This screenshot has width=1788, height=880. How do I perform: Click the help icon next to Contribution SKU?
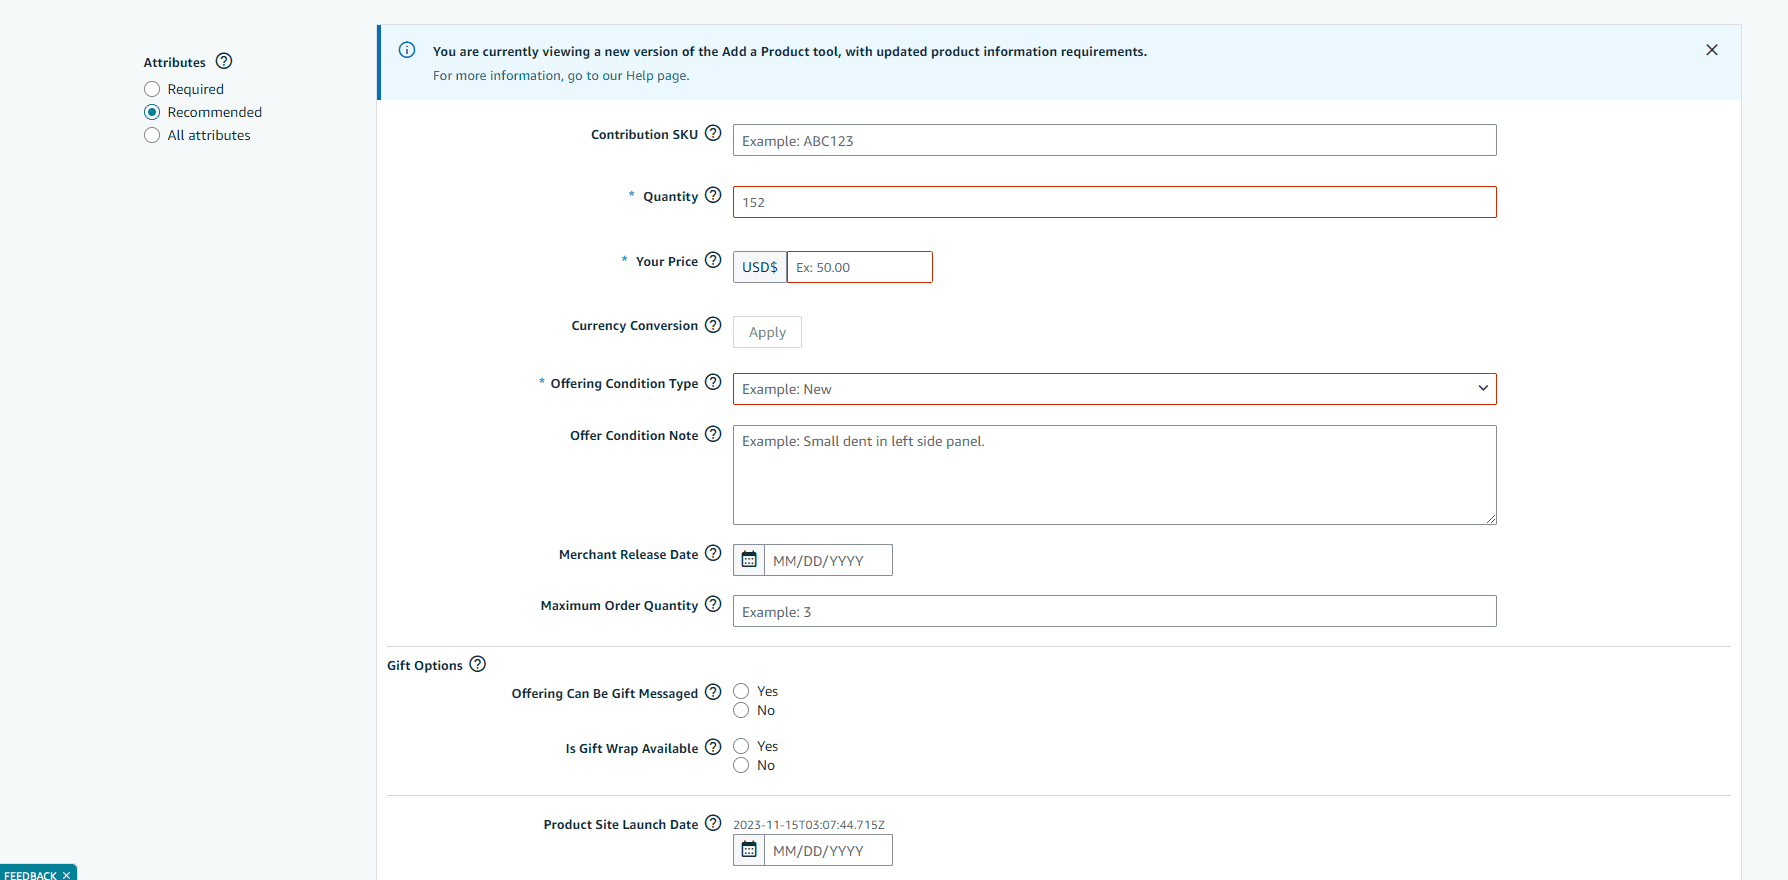coord(712,133)
